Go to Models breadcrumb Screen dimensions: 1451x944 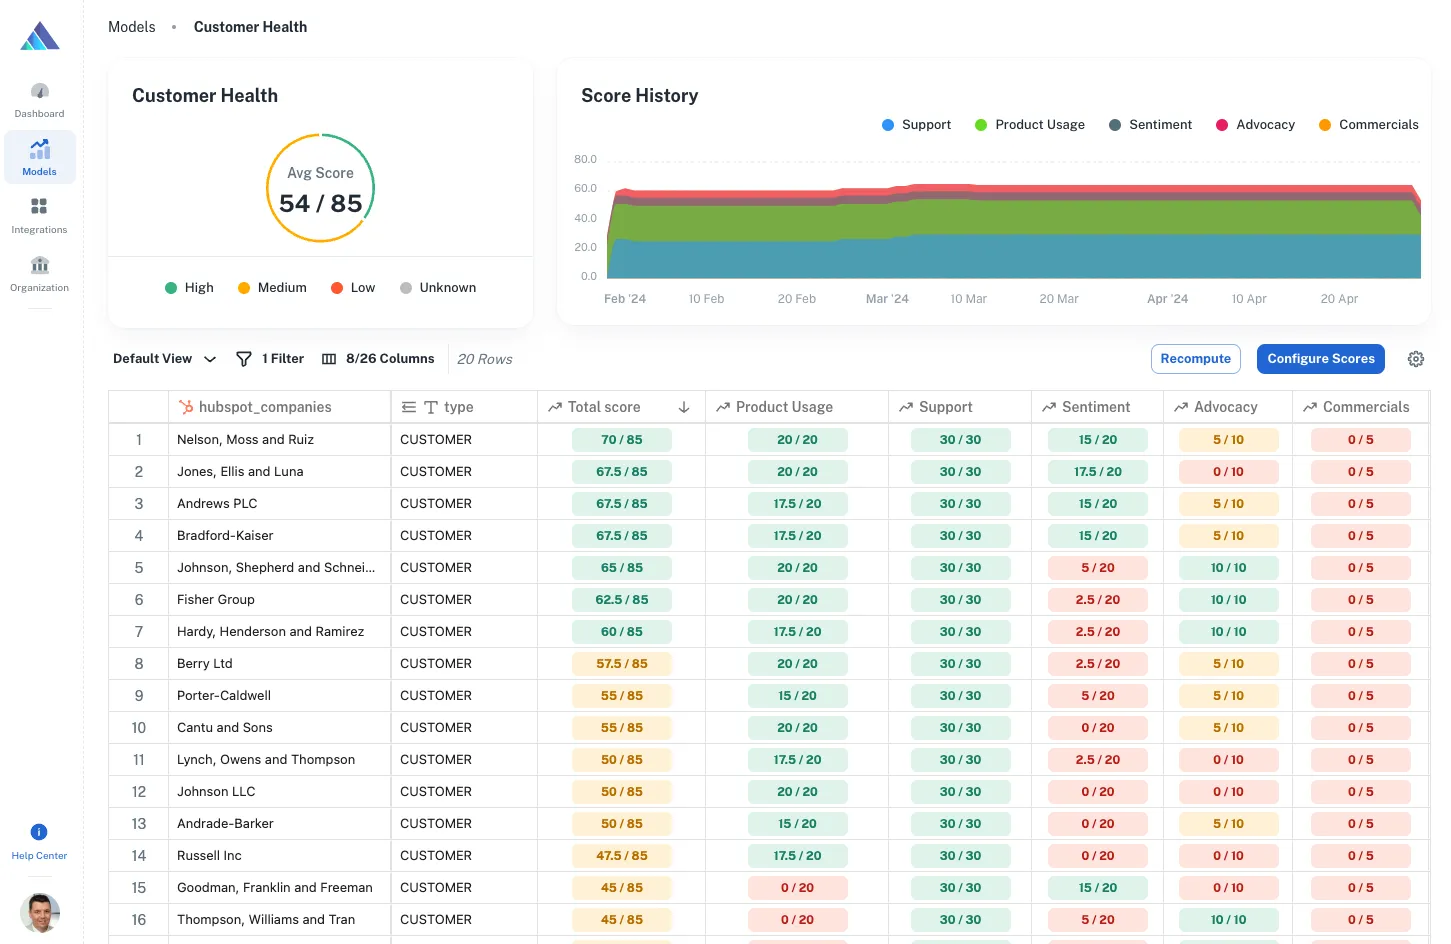[132, 27]
